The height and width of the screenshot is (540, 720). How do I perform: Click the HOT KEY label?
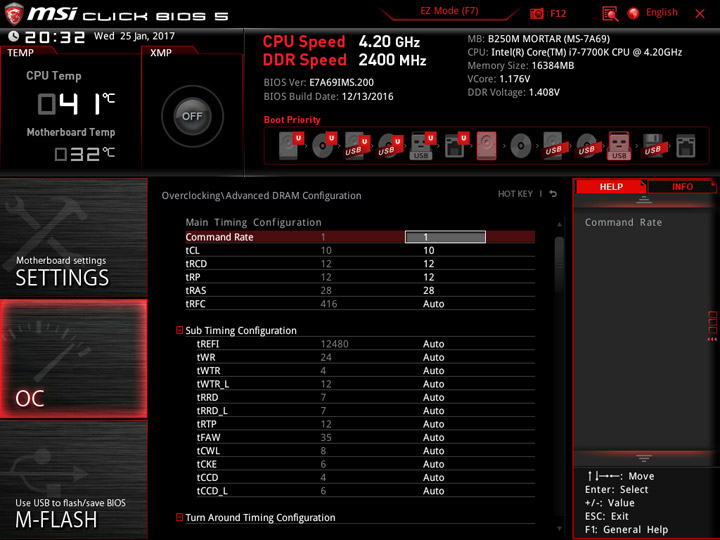coord(515,194)
